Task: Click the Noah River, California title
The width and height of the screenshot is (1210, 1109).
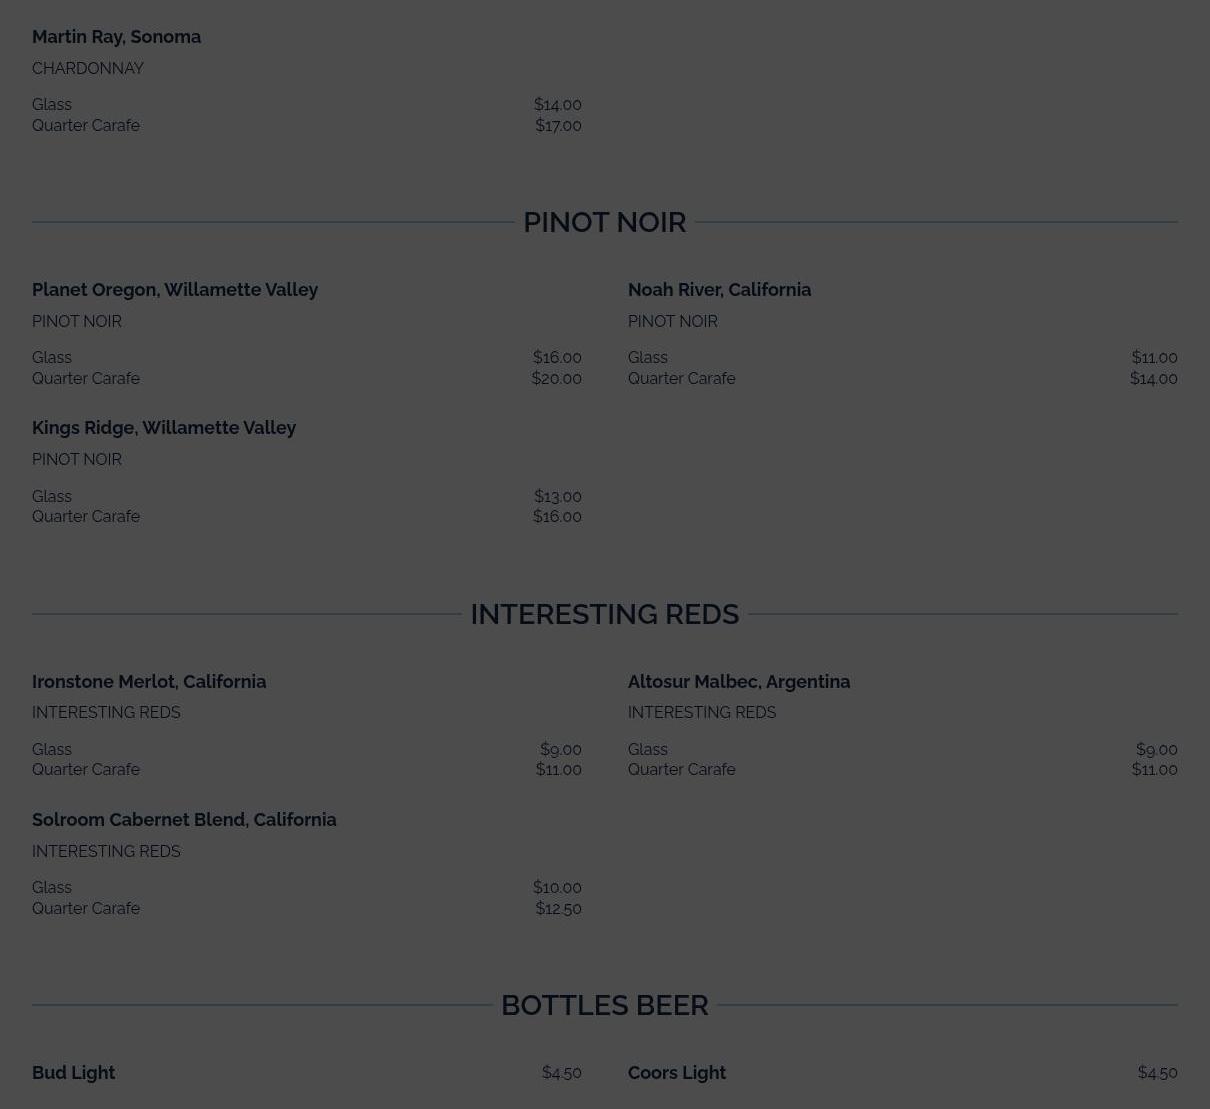Action: (719, 290)
